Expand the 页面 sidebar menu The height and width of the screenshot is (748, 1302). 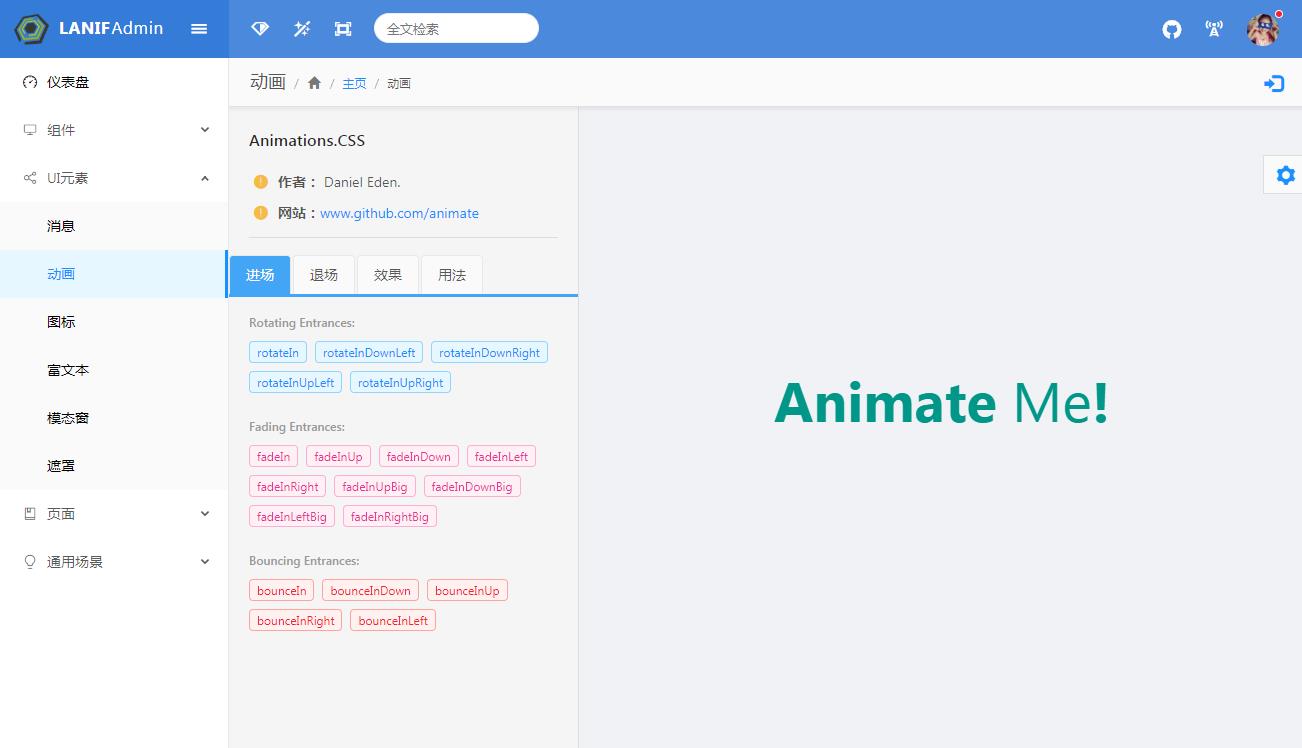(114, 514)
